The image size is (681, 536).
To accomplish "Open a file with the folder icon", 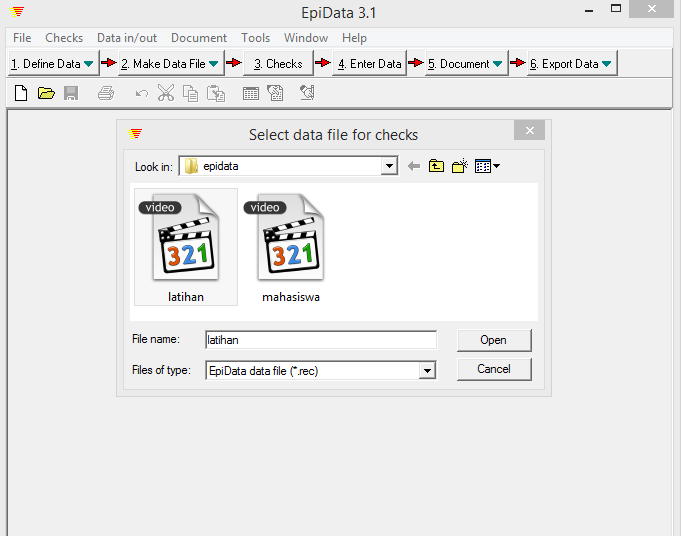I will 46,93.
